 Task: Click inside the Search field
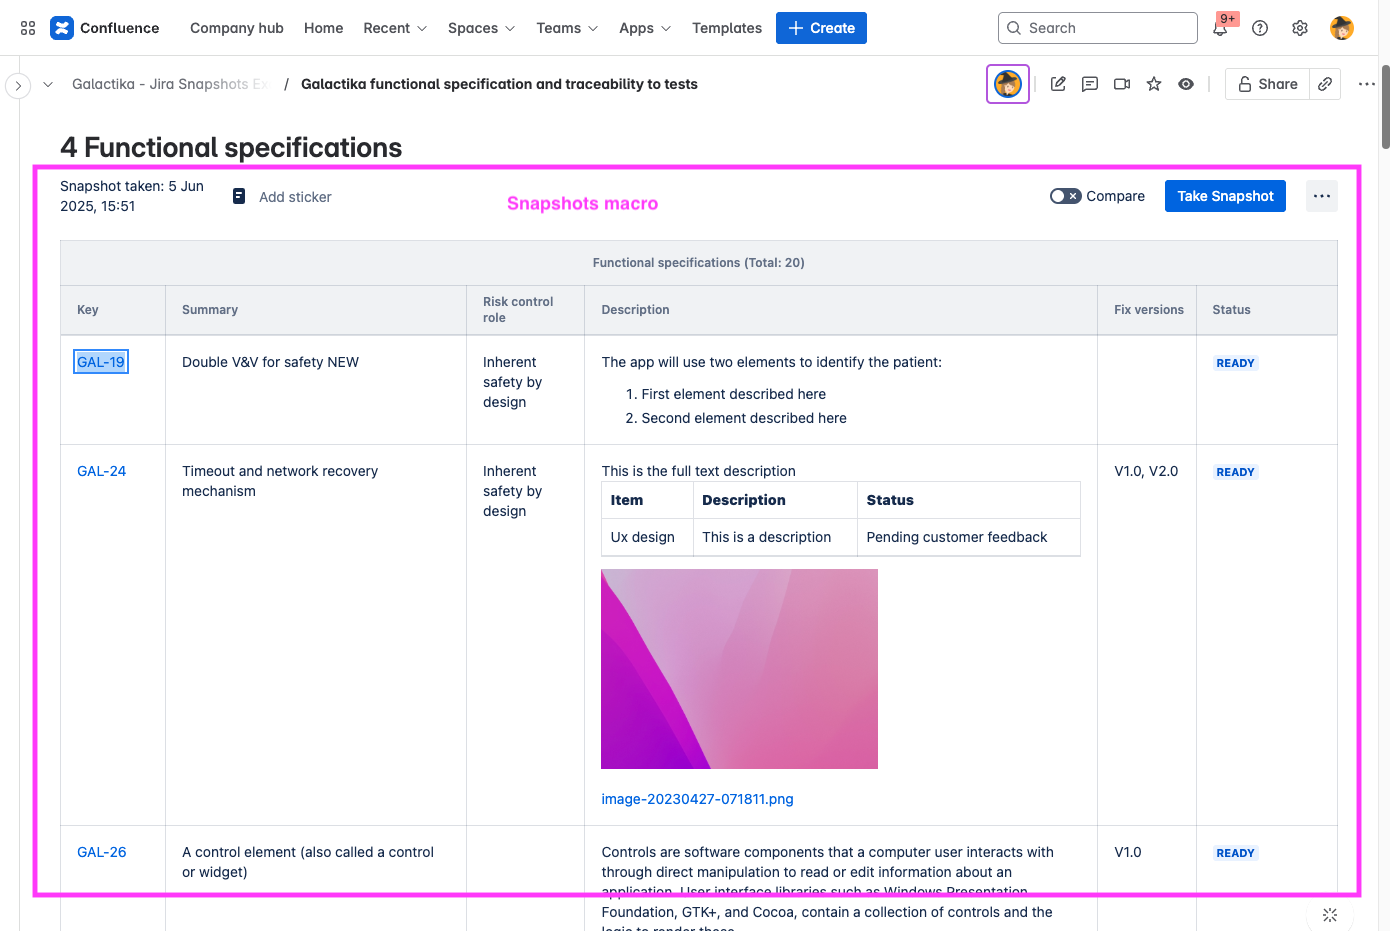[1097, 28]
